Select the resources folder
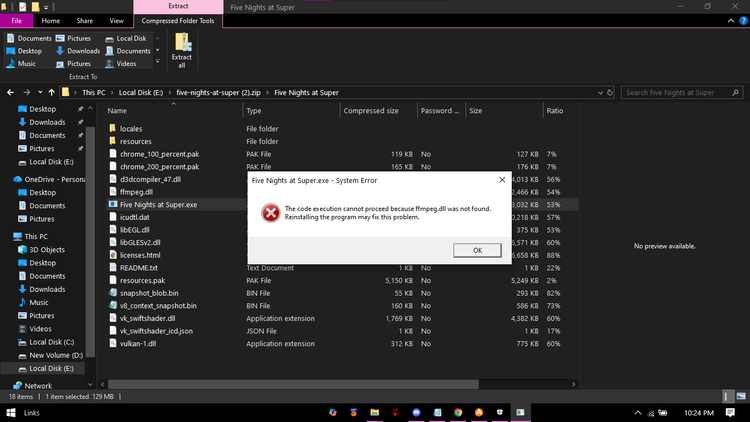 135,141
